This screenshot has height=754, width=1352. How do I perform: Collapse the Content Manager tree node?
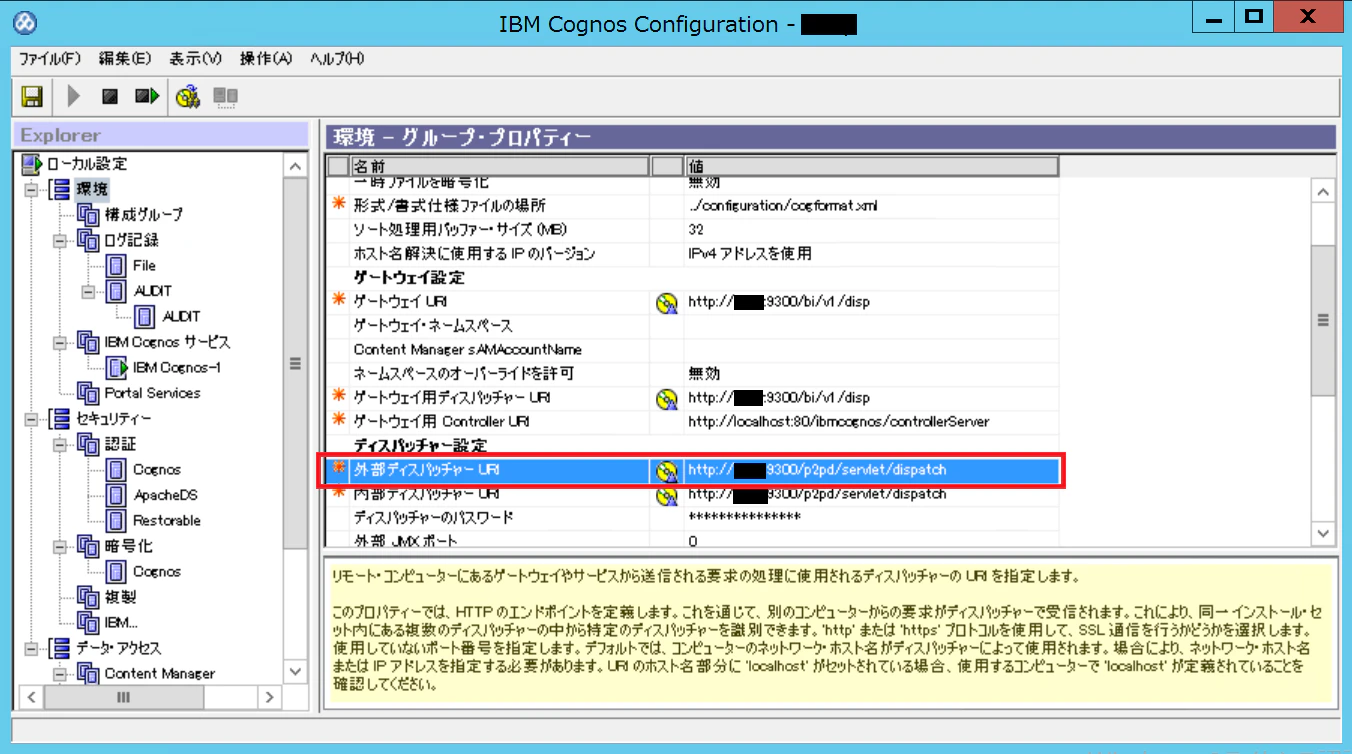point(59,673)
